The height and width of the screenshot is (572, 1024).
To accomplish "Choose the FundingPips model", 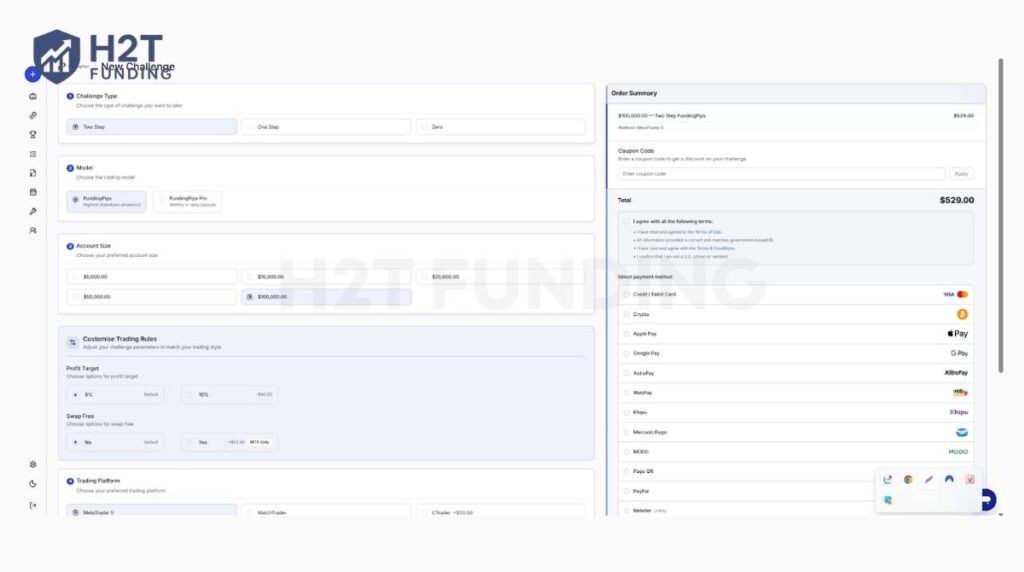I will pos(106,201).
